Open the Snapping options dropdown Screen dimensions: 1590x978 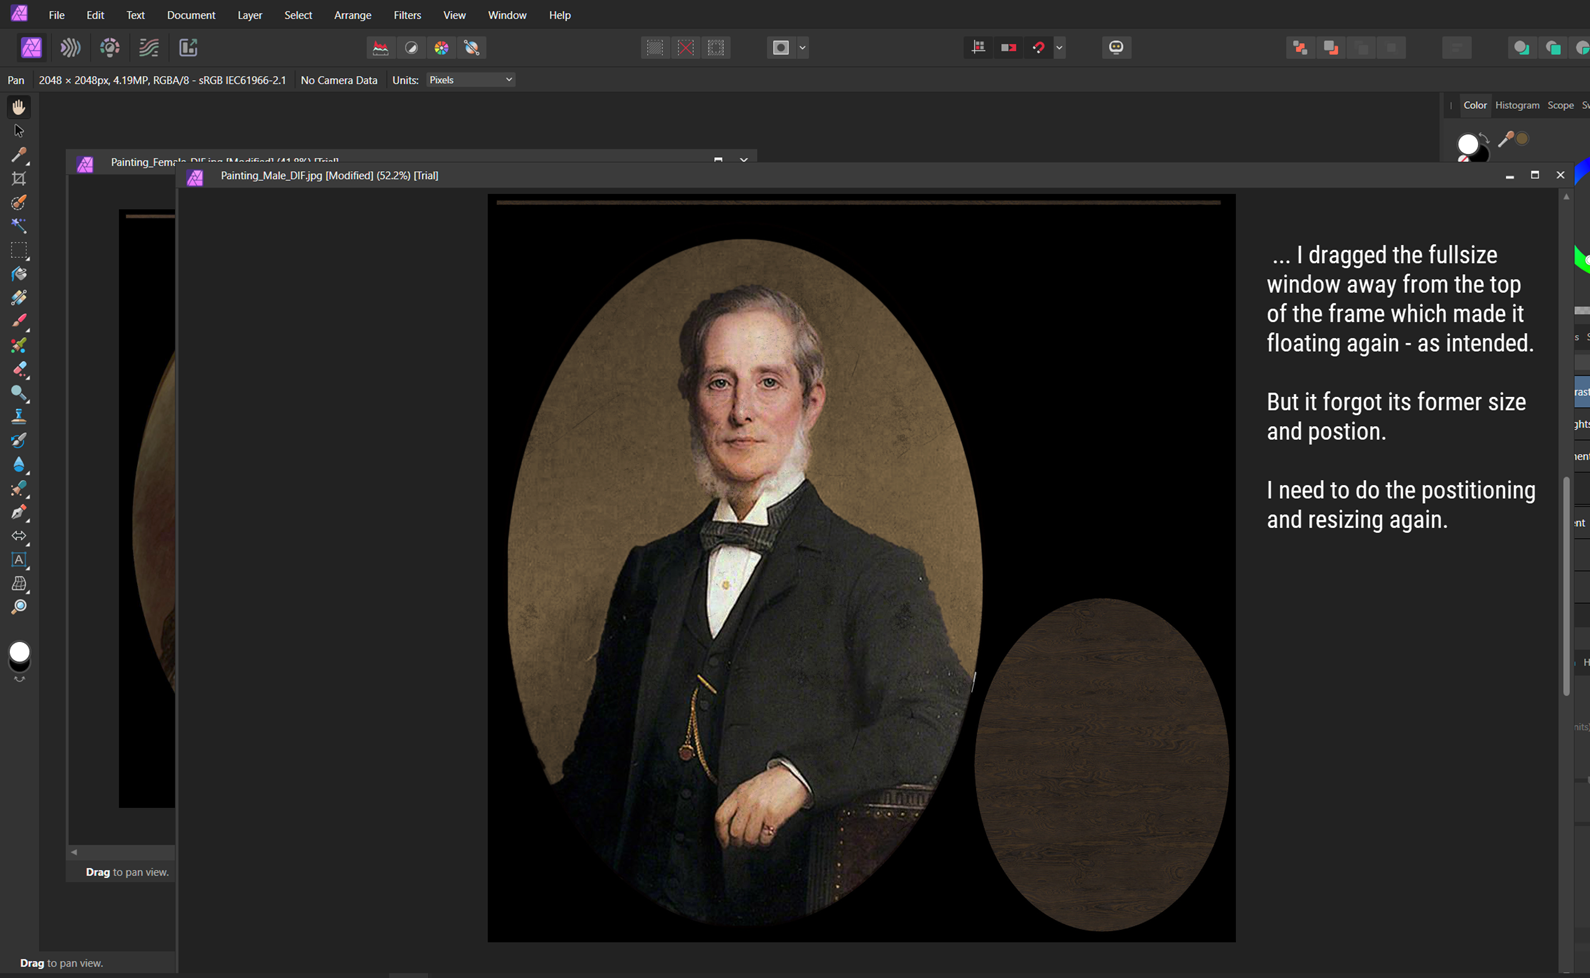(x=1059, y=47)
